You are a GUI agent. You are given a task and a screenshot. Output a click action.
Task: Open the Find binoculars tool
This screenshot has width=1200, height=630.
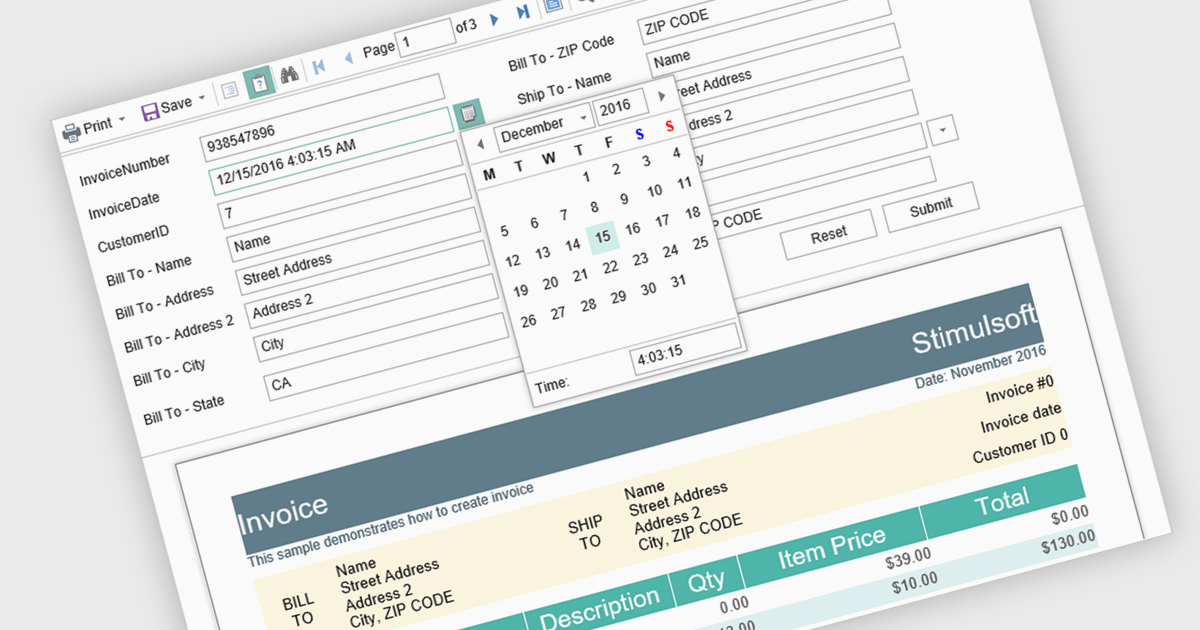click(x=289, y=73)
